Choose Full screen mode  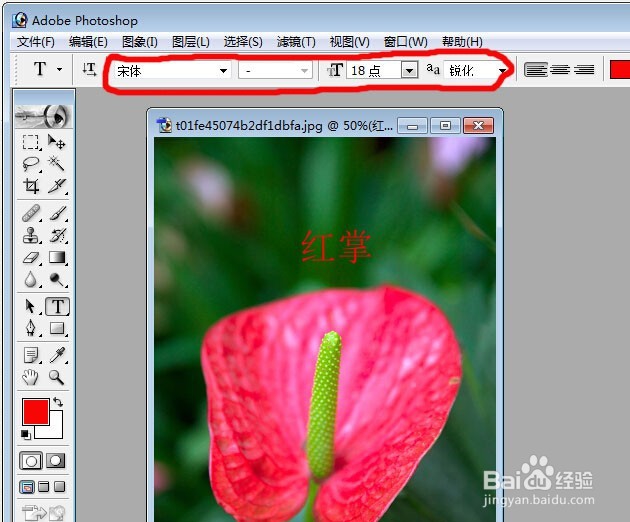coord(59,487)
